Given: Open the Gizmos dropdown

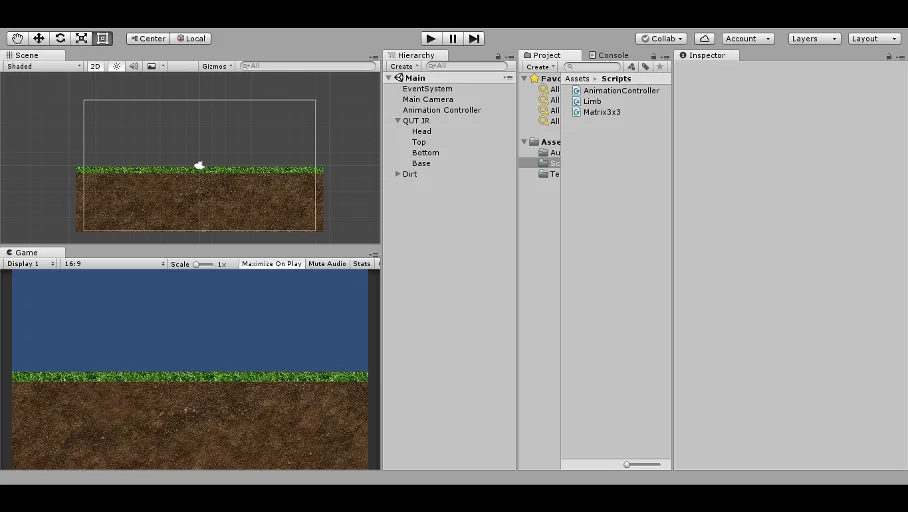Looking at the screenshot, I should click(x=217, y=66).
